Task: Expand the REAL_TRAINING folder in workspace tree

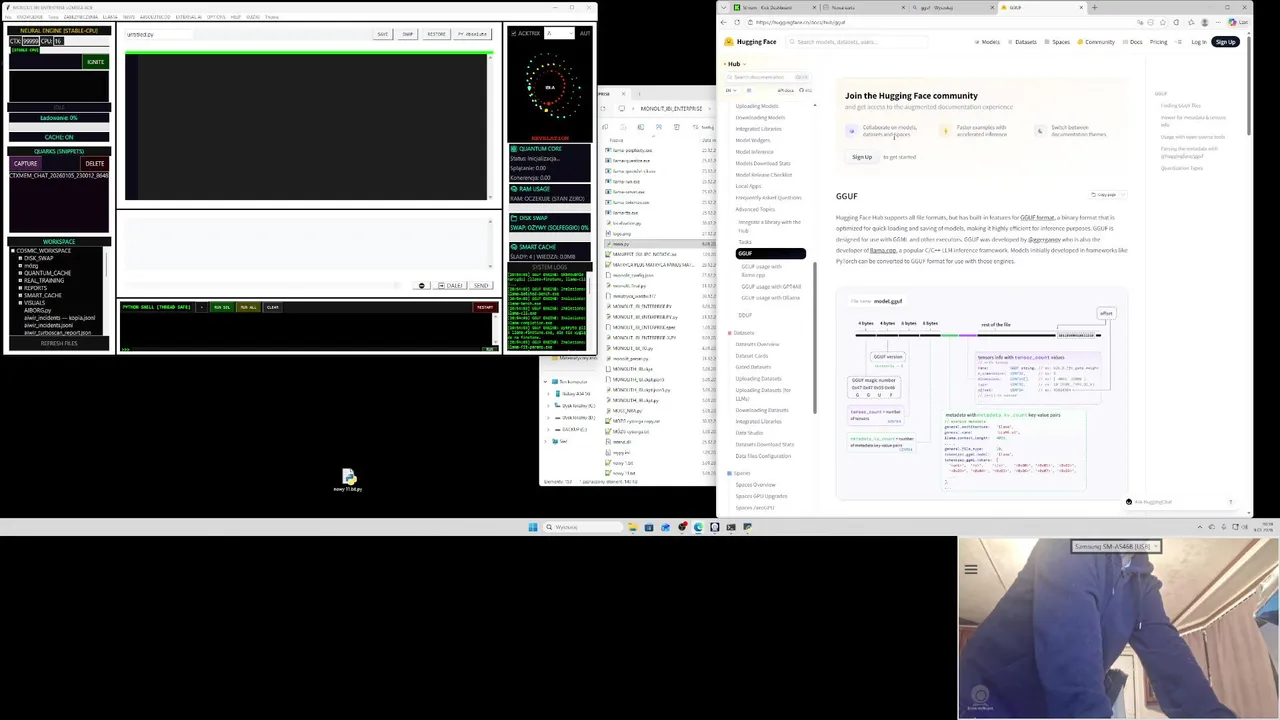Action: [20, 281]
